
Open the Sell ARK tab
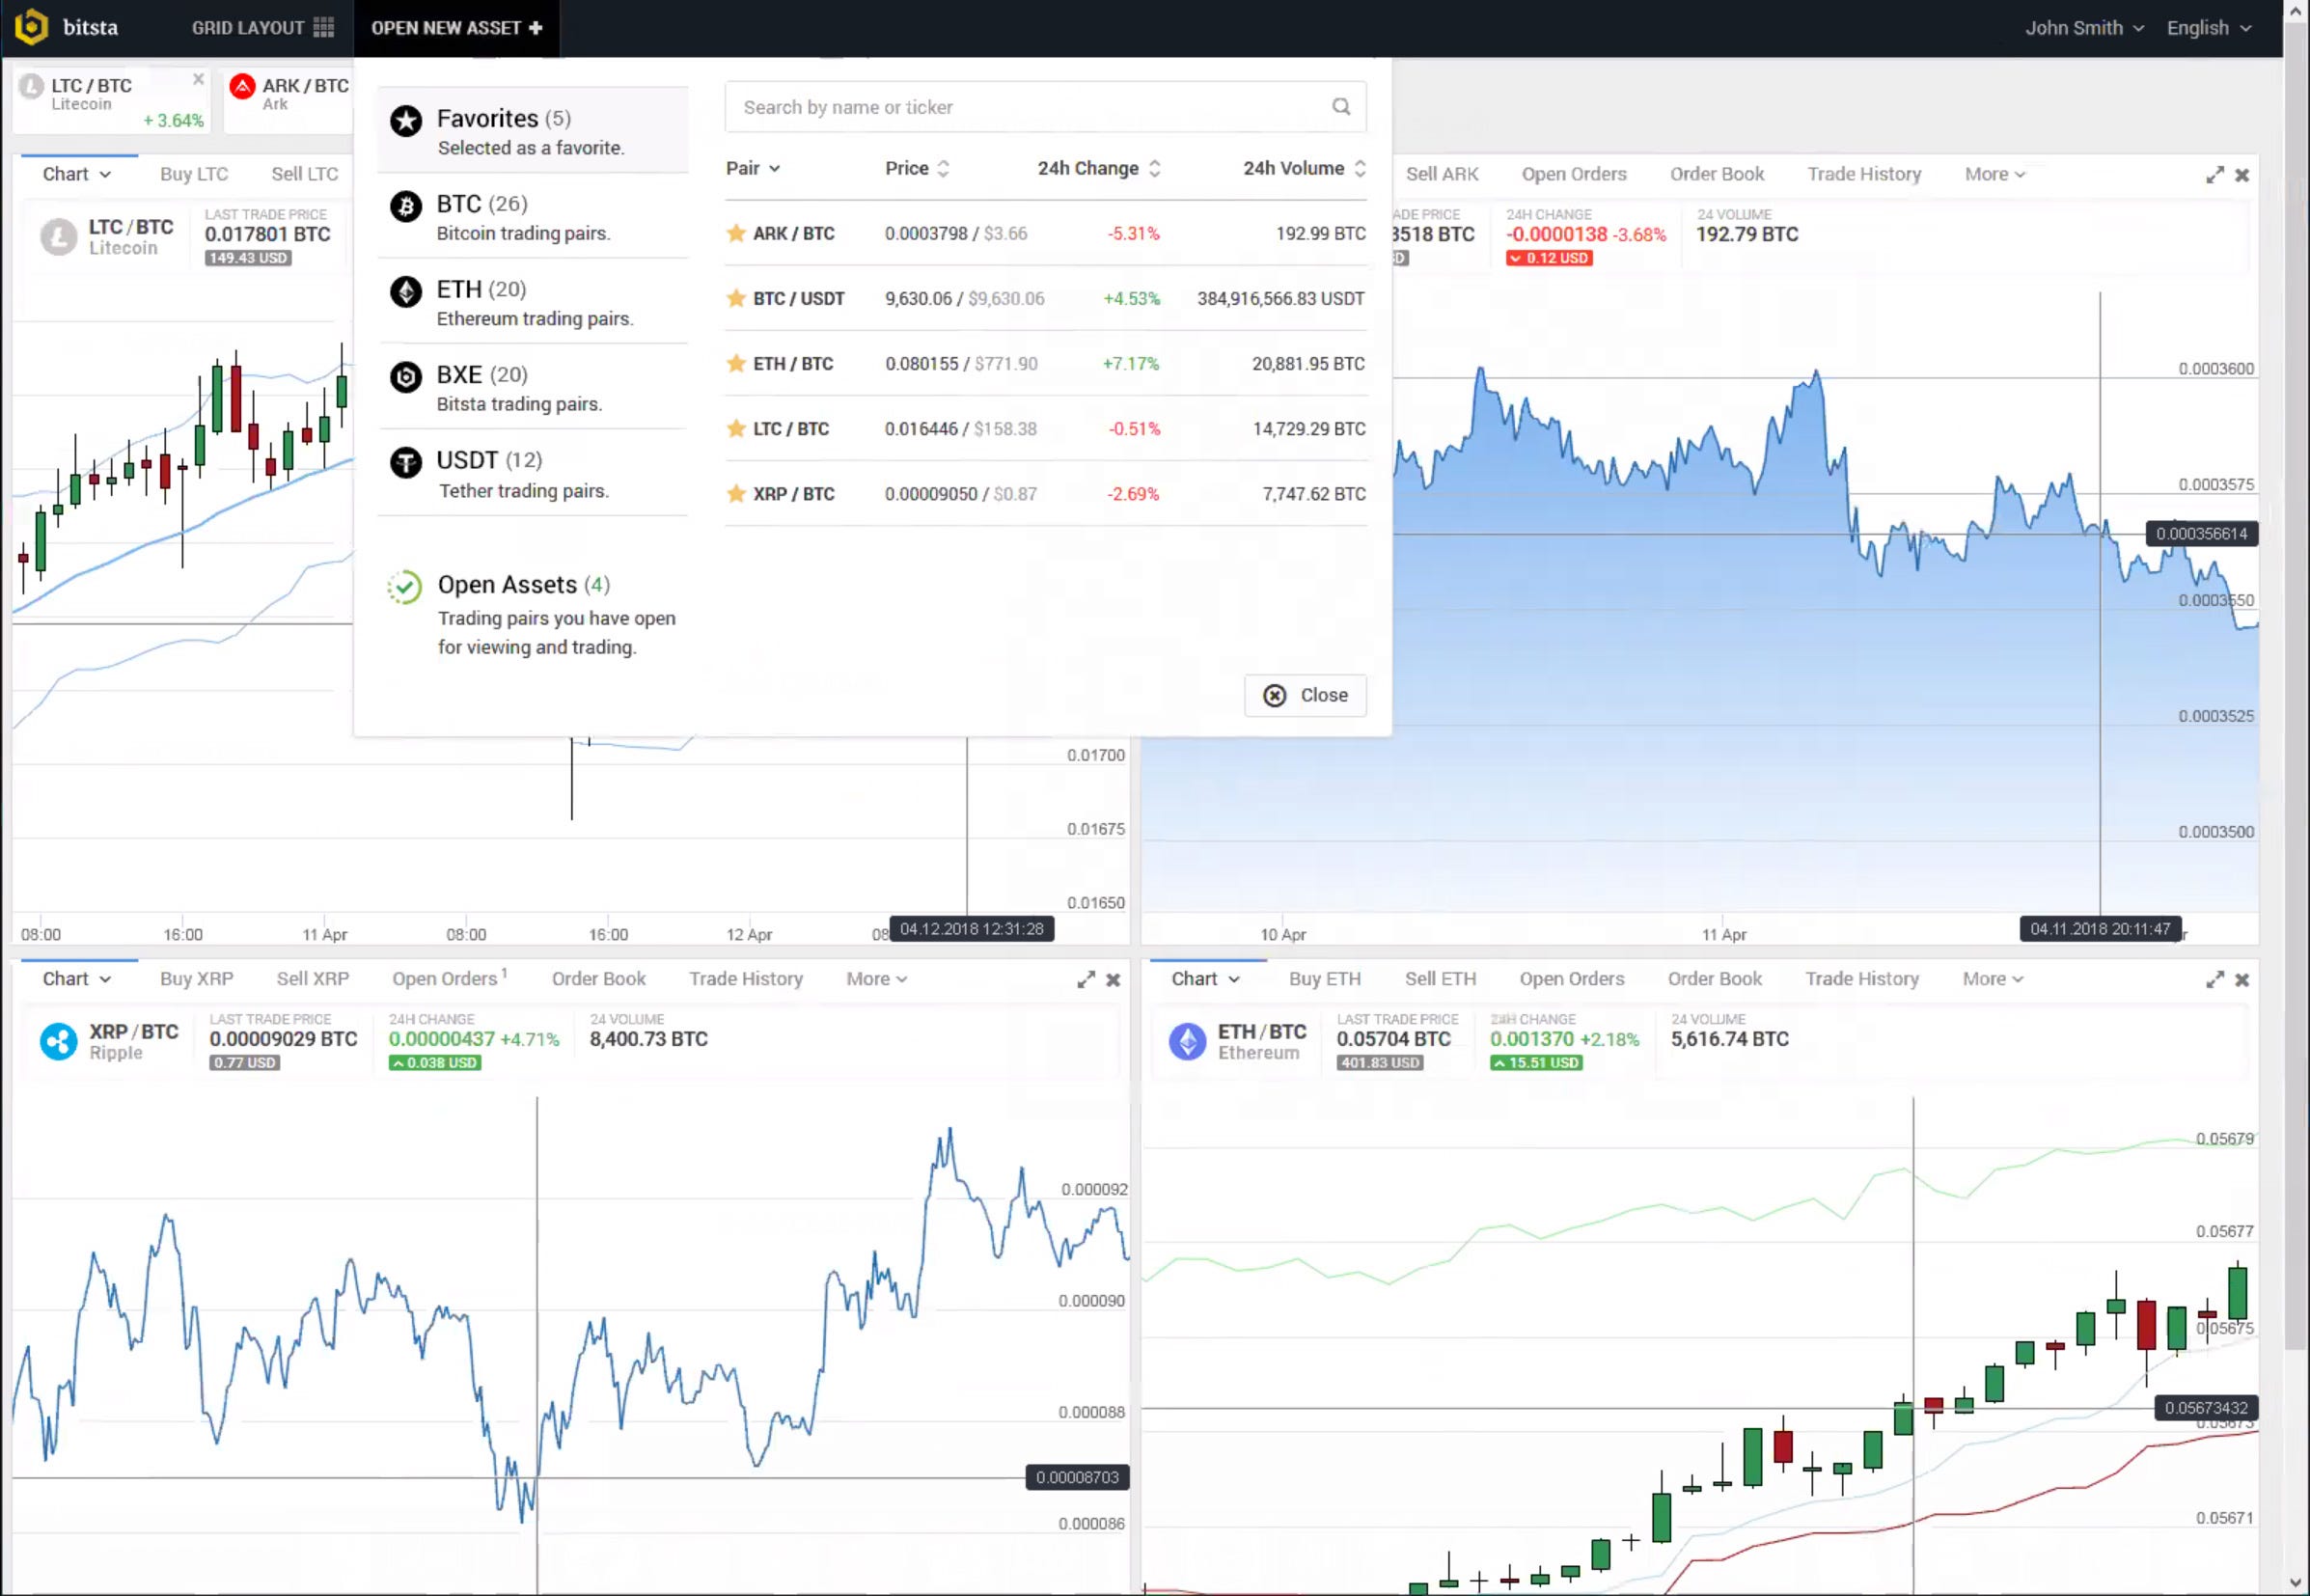pyautogui.click(x=1442, y=174)
